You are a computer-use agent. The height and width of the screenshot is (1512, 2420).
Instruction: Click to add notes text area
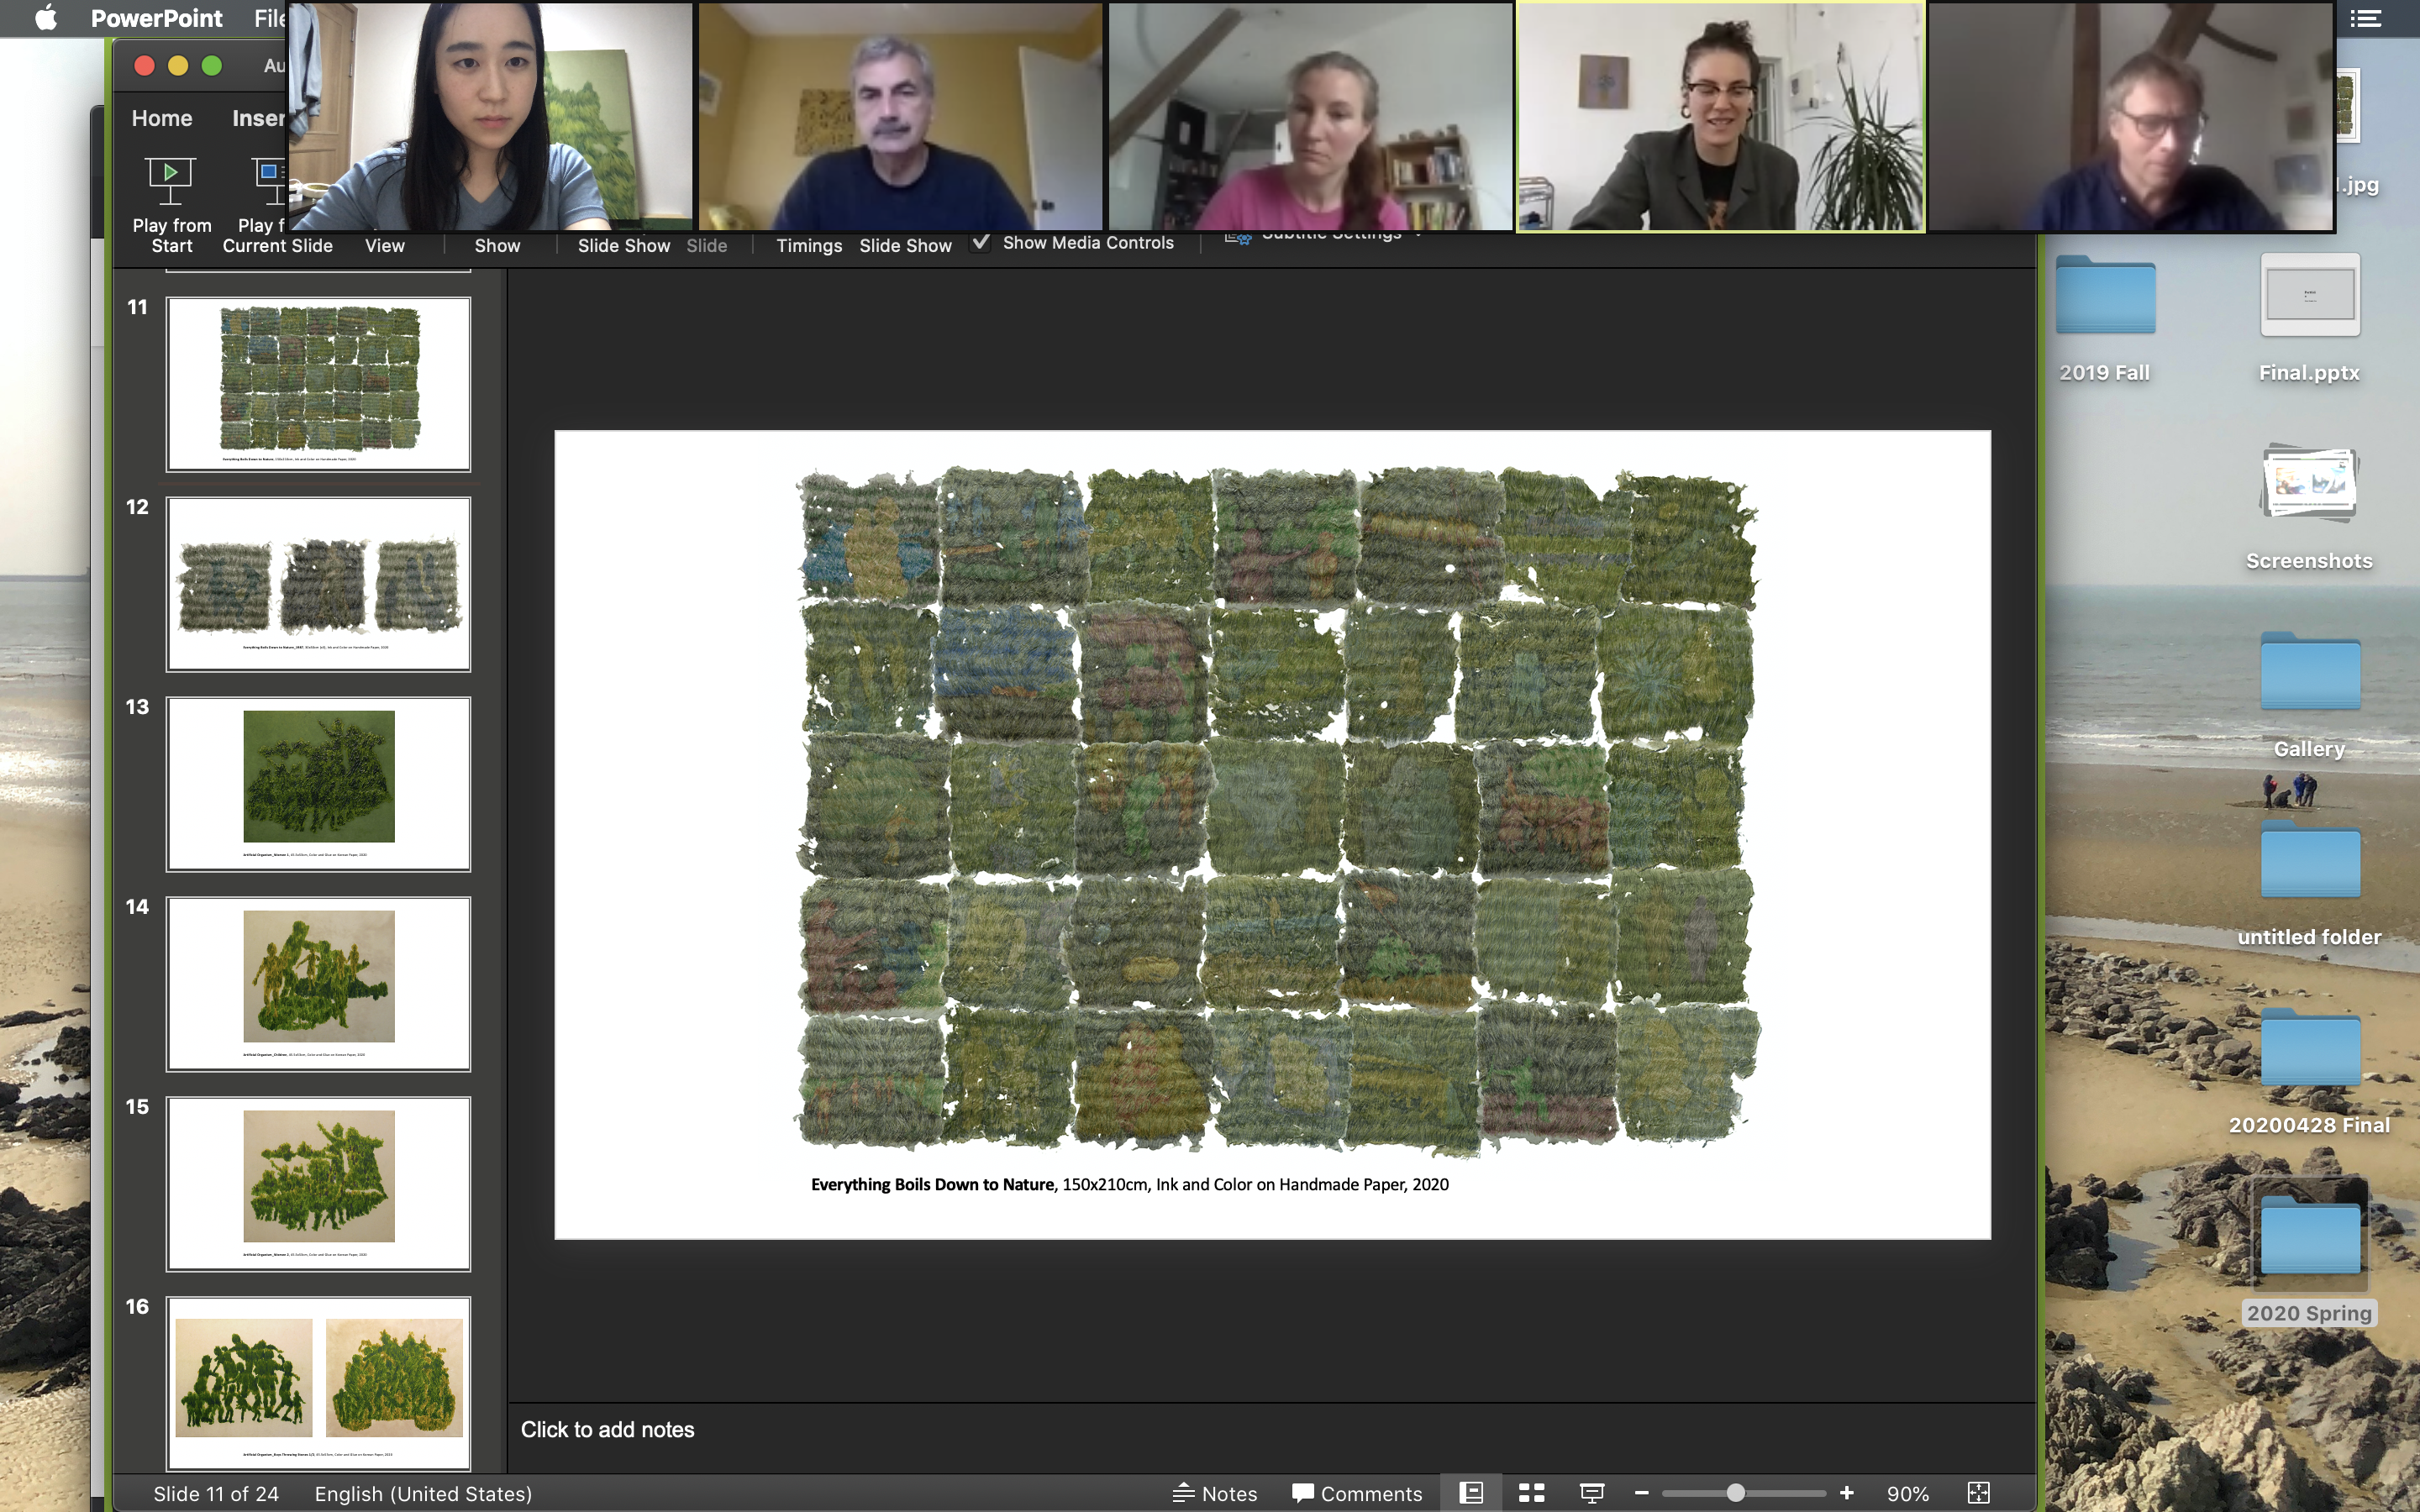click(x=607, y=1429)
